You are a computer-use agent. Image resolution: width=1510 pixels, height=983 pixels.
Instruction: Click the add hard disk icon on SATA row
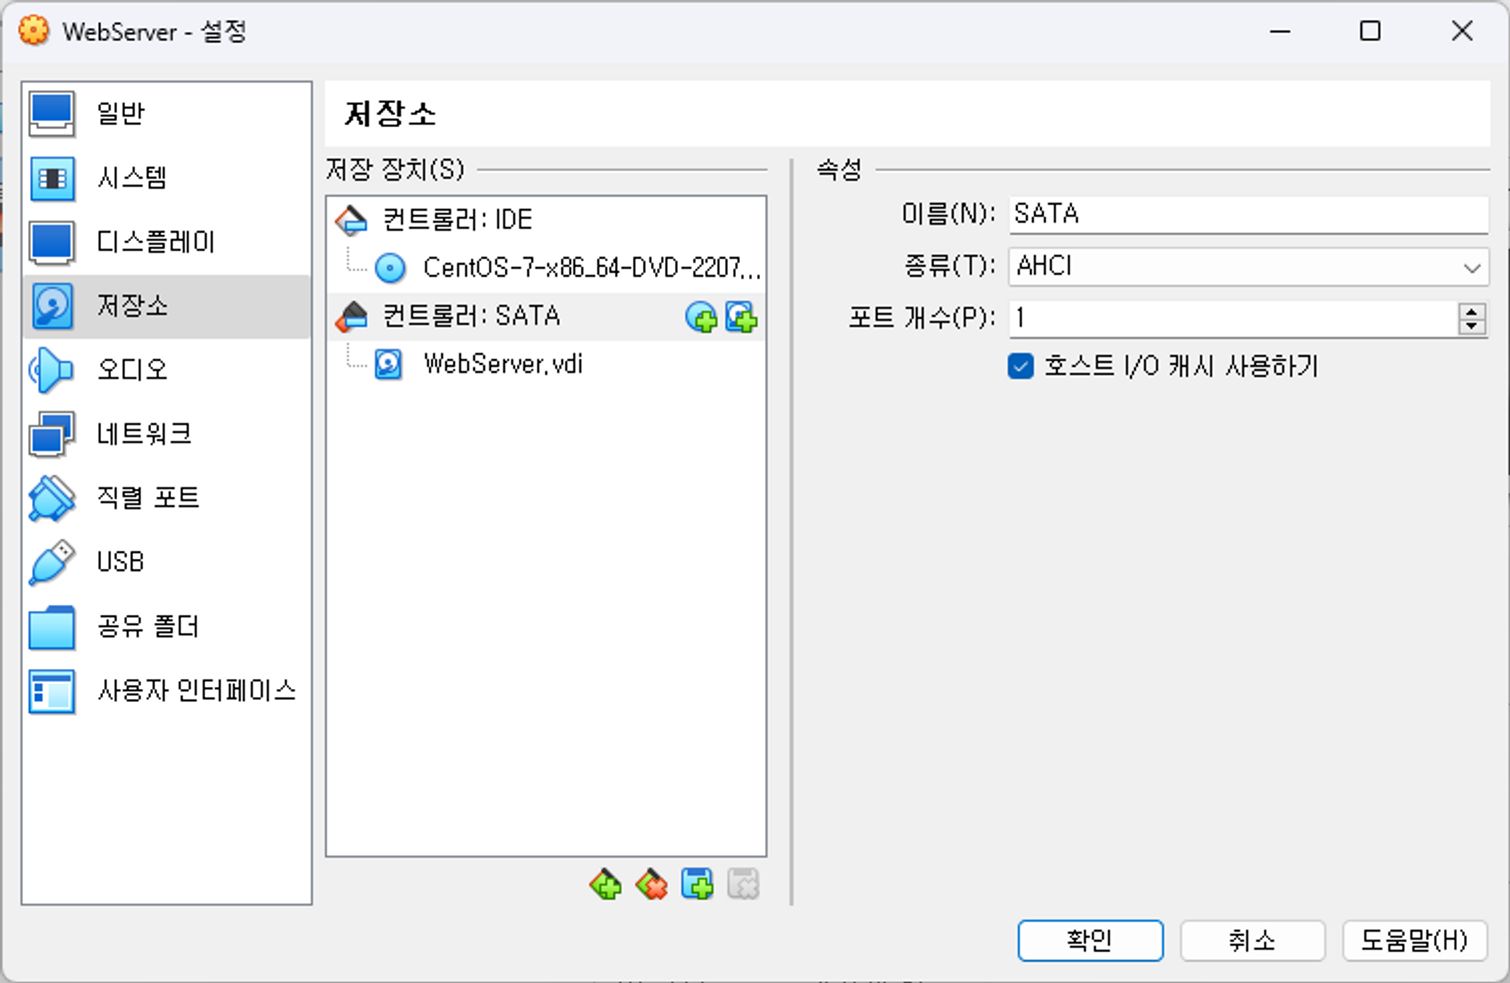point(741,317)
